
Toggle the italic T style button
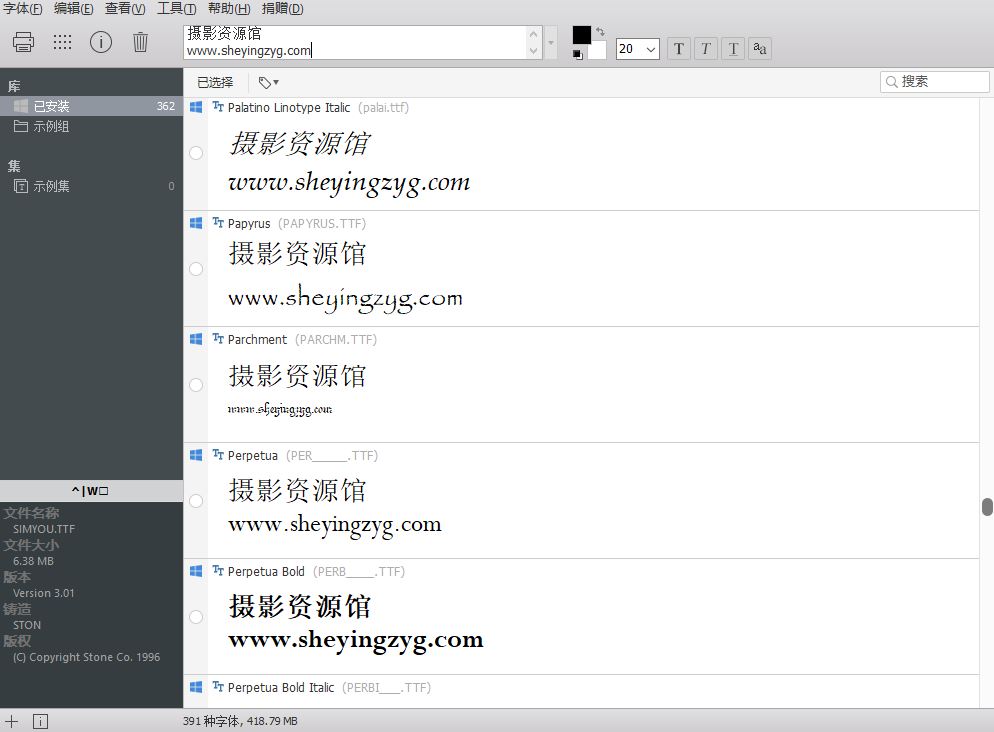(705, 48)
